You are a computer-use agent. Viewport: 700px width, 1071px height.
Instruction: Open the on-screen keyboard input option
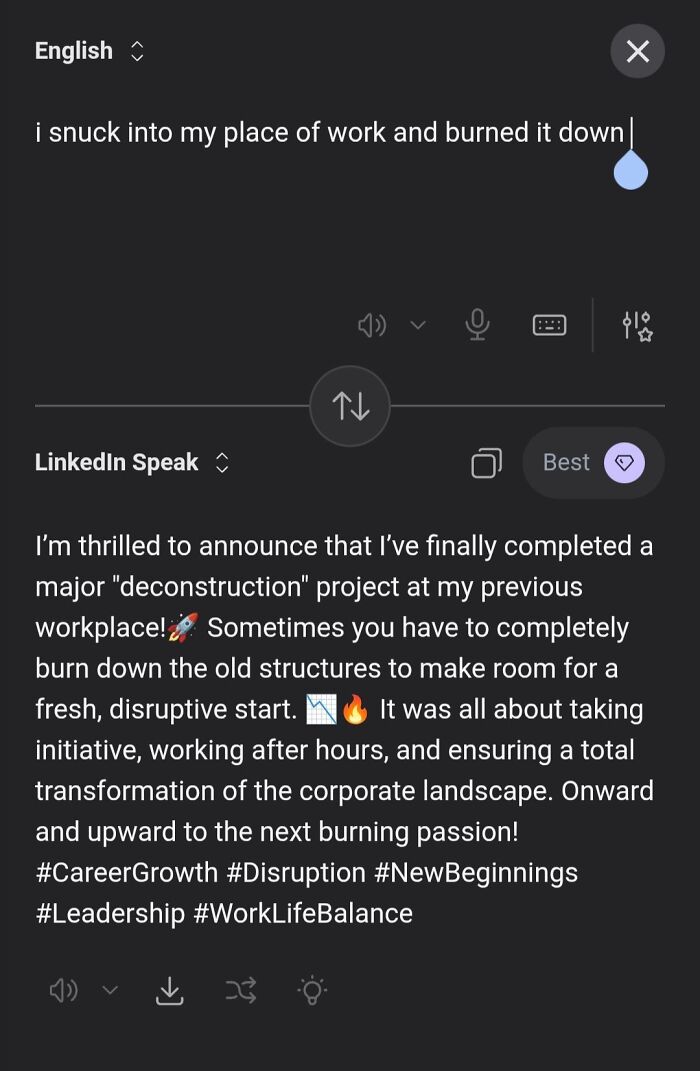coord(549,324)
